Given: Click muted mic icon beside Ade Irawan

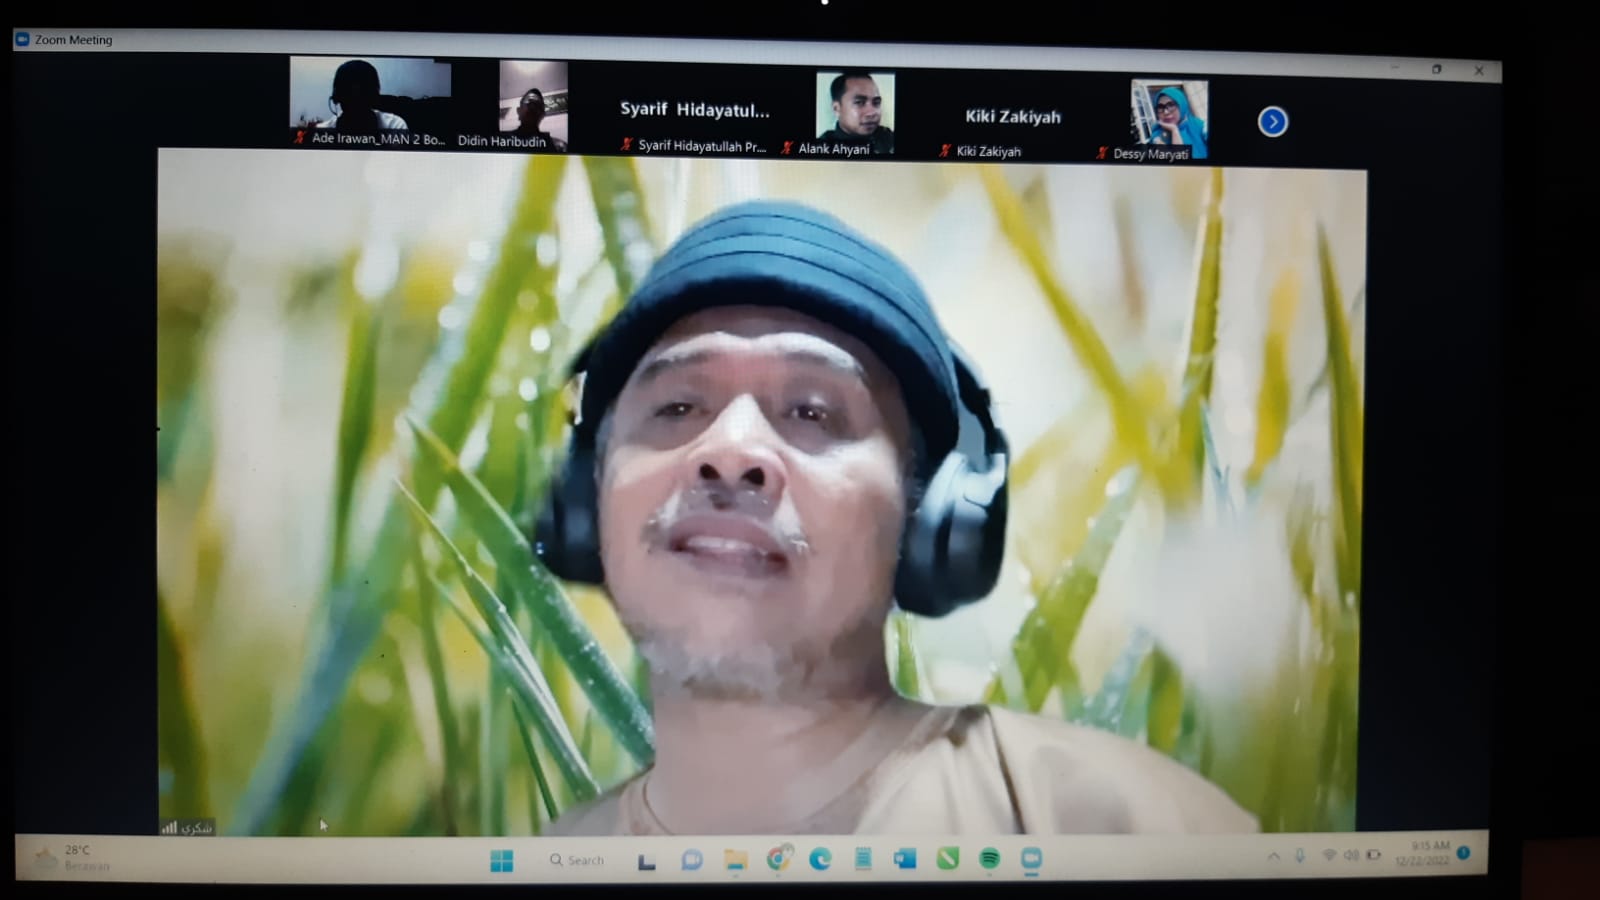Looking at the screenshot, I should click(x=299, y=137).
